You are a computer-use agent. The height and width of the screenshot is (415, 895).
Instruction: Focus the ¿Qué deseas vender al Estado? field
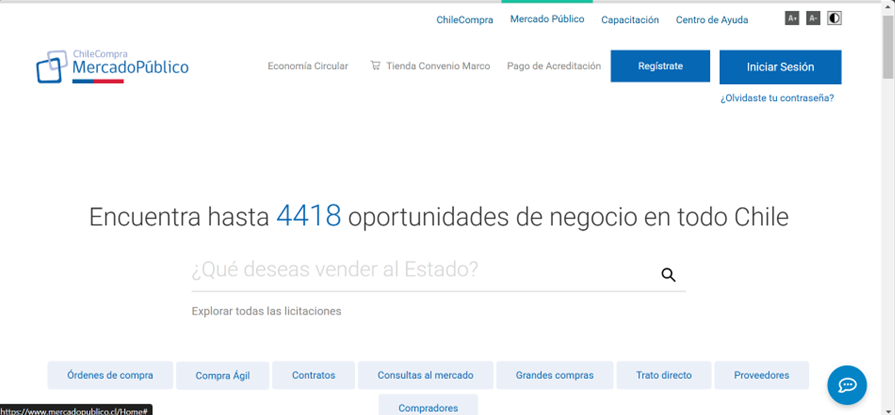[420, 270]
